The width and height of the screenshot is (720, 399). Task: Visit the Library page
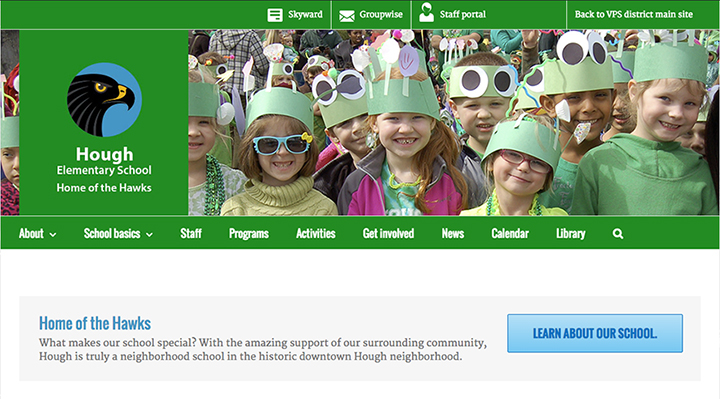click(571, 234)
